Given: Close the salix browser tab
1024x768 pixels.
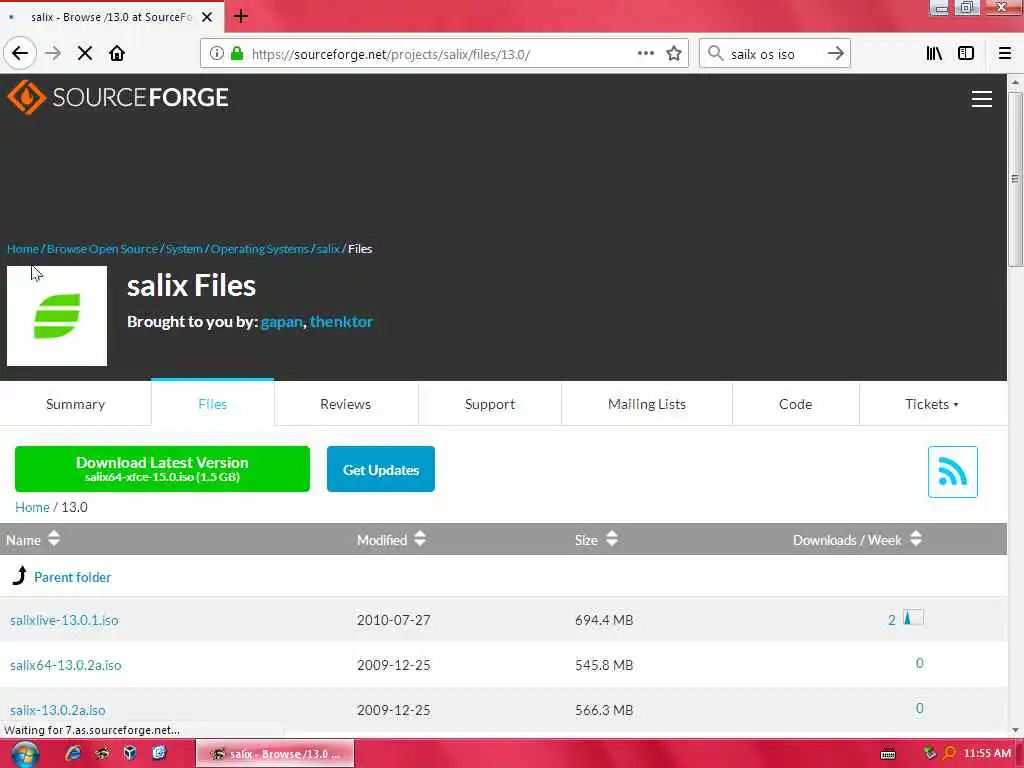Looking at the screenshot, I should click(207, 17).
